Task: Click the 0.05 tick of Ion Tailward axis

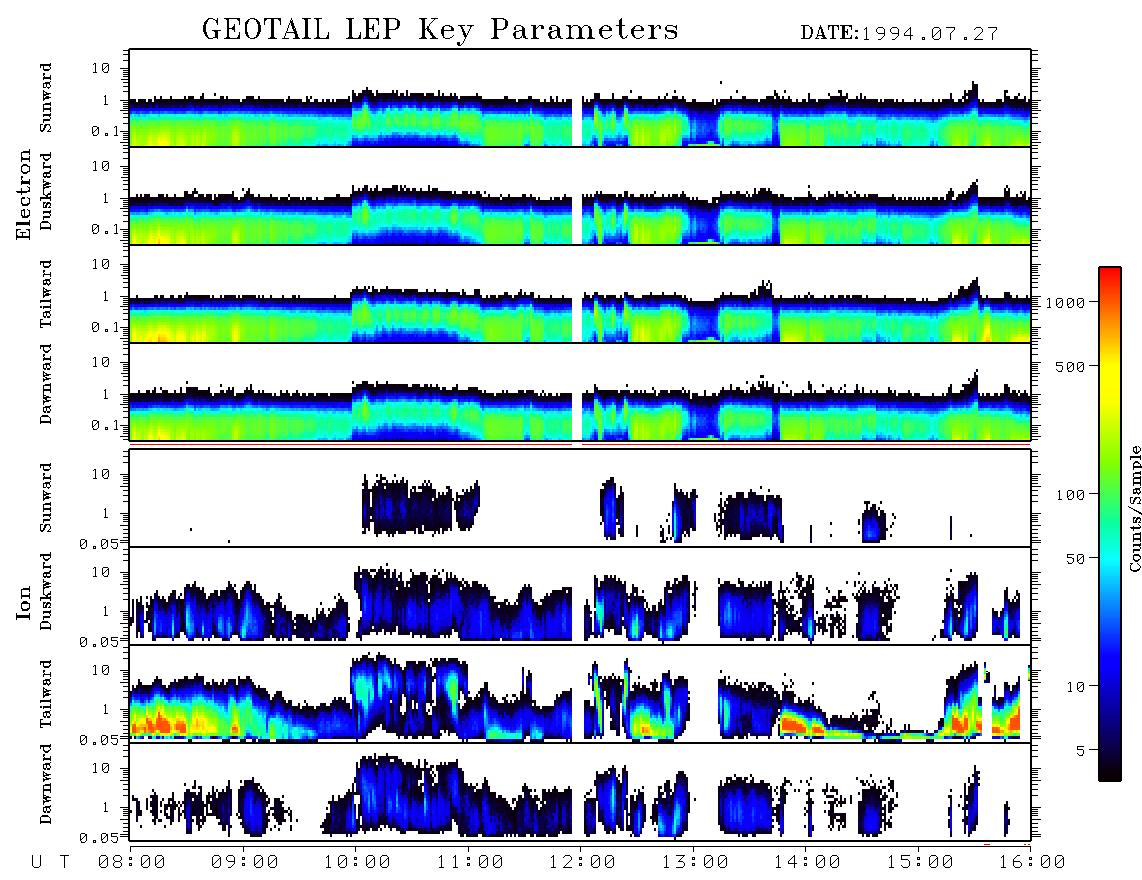Action: (x=98, y=739)
